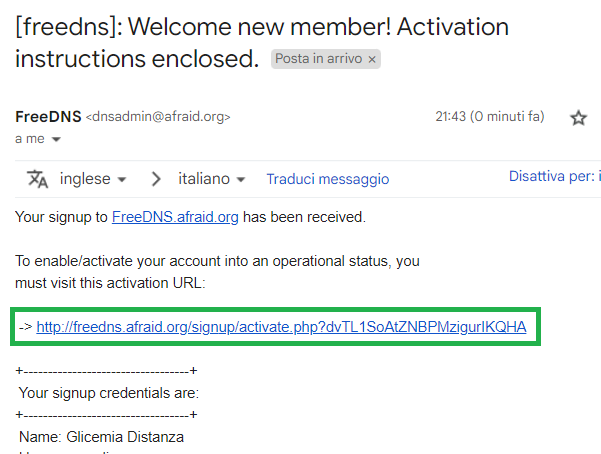
Task: Click the inglese language label
Action: pos(85,179)
